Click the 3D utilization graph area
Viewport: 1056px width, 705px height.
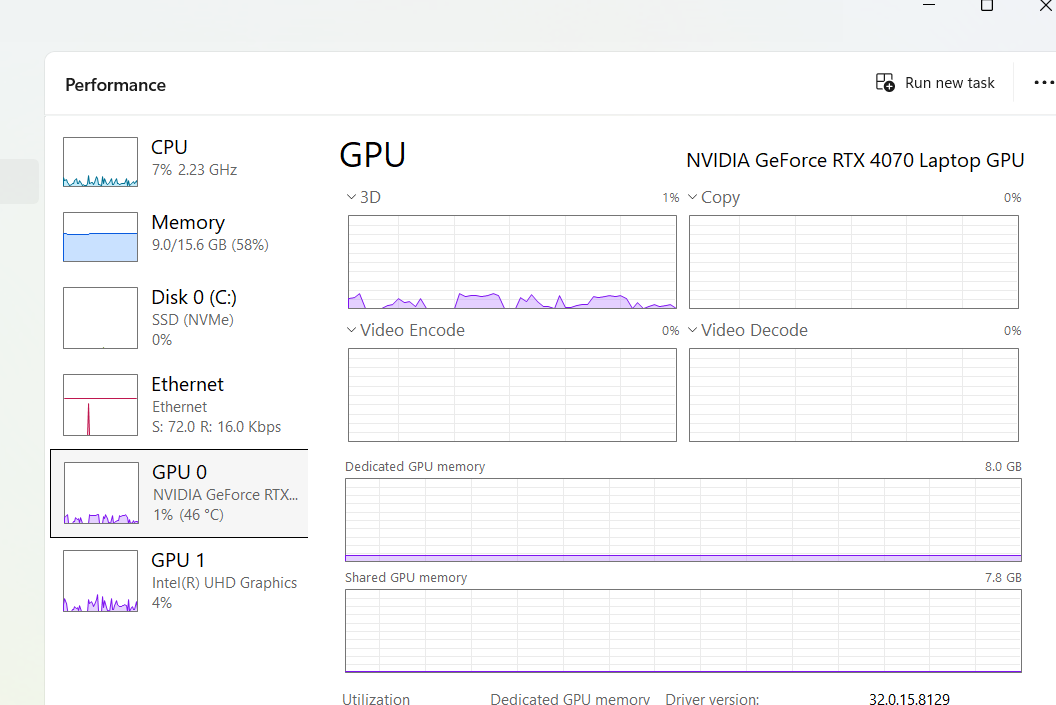point(512,262)
